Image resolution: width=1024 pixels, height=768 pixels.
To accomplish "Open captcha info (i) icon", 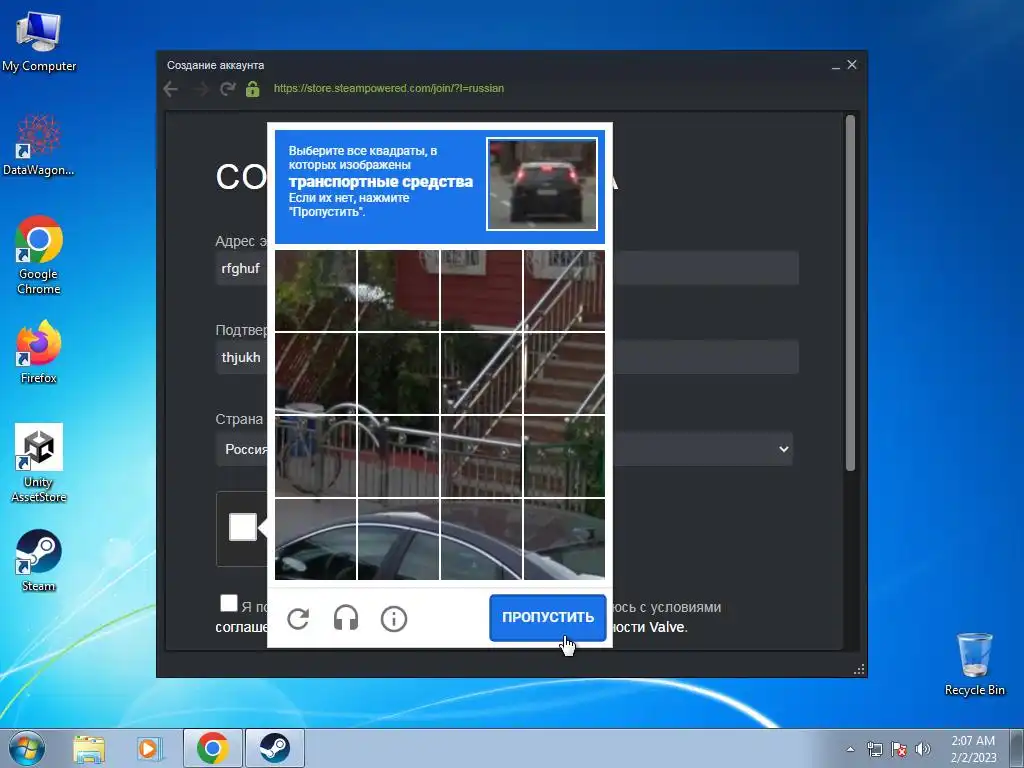I will point(394,618).
